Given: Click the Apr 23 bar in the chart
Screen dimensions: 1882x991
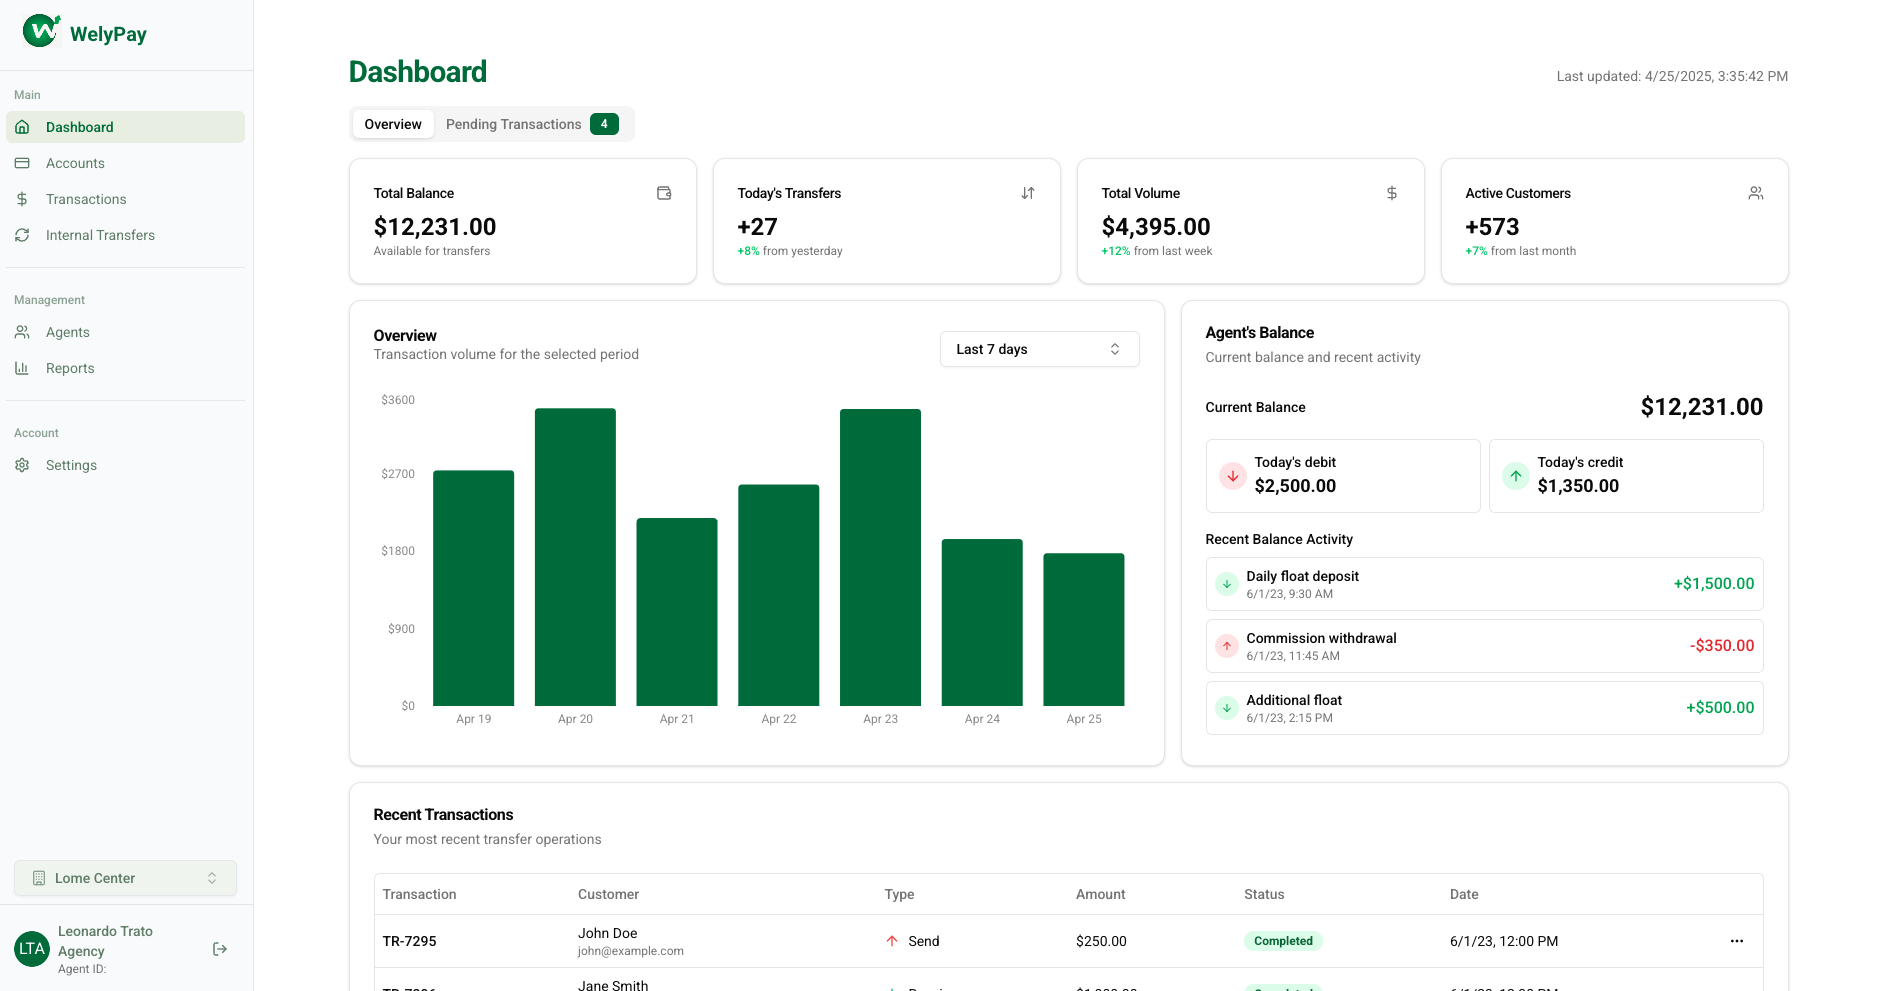Looking at the screenshot, I should (x=880, y=557).
